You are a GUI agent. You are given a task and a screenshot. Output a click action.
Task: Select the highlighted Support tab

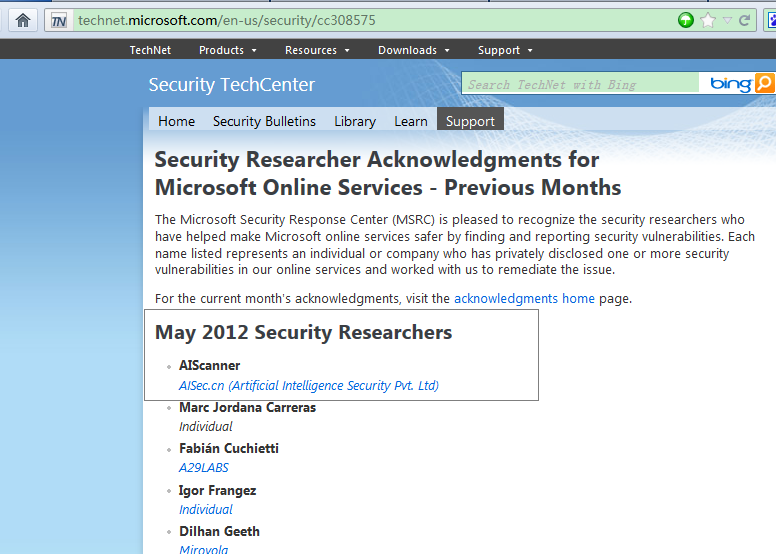tap(470, 119)
